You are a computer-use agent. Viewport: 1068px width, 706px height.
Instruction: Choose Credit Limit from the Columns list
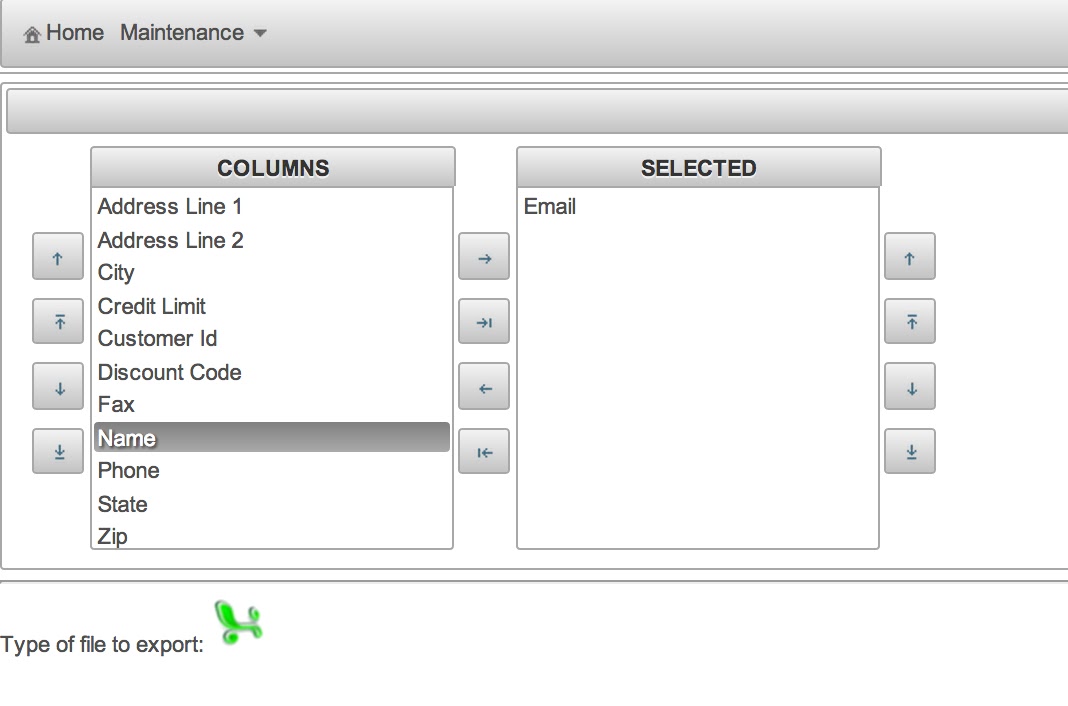[152, 306]
